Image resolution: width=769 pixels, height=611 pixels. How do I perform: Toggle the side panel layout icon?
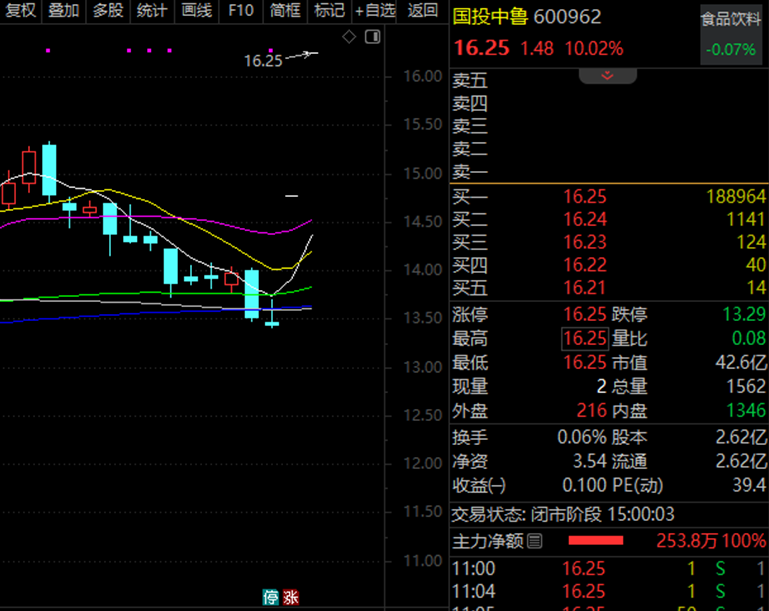coord(373,37)
